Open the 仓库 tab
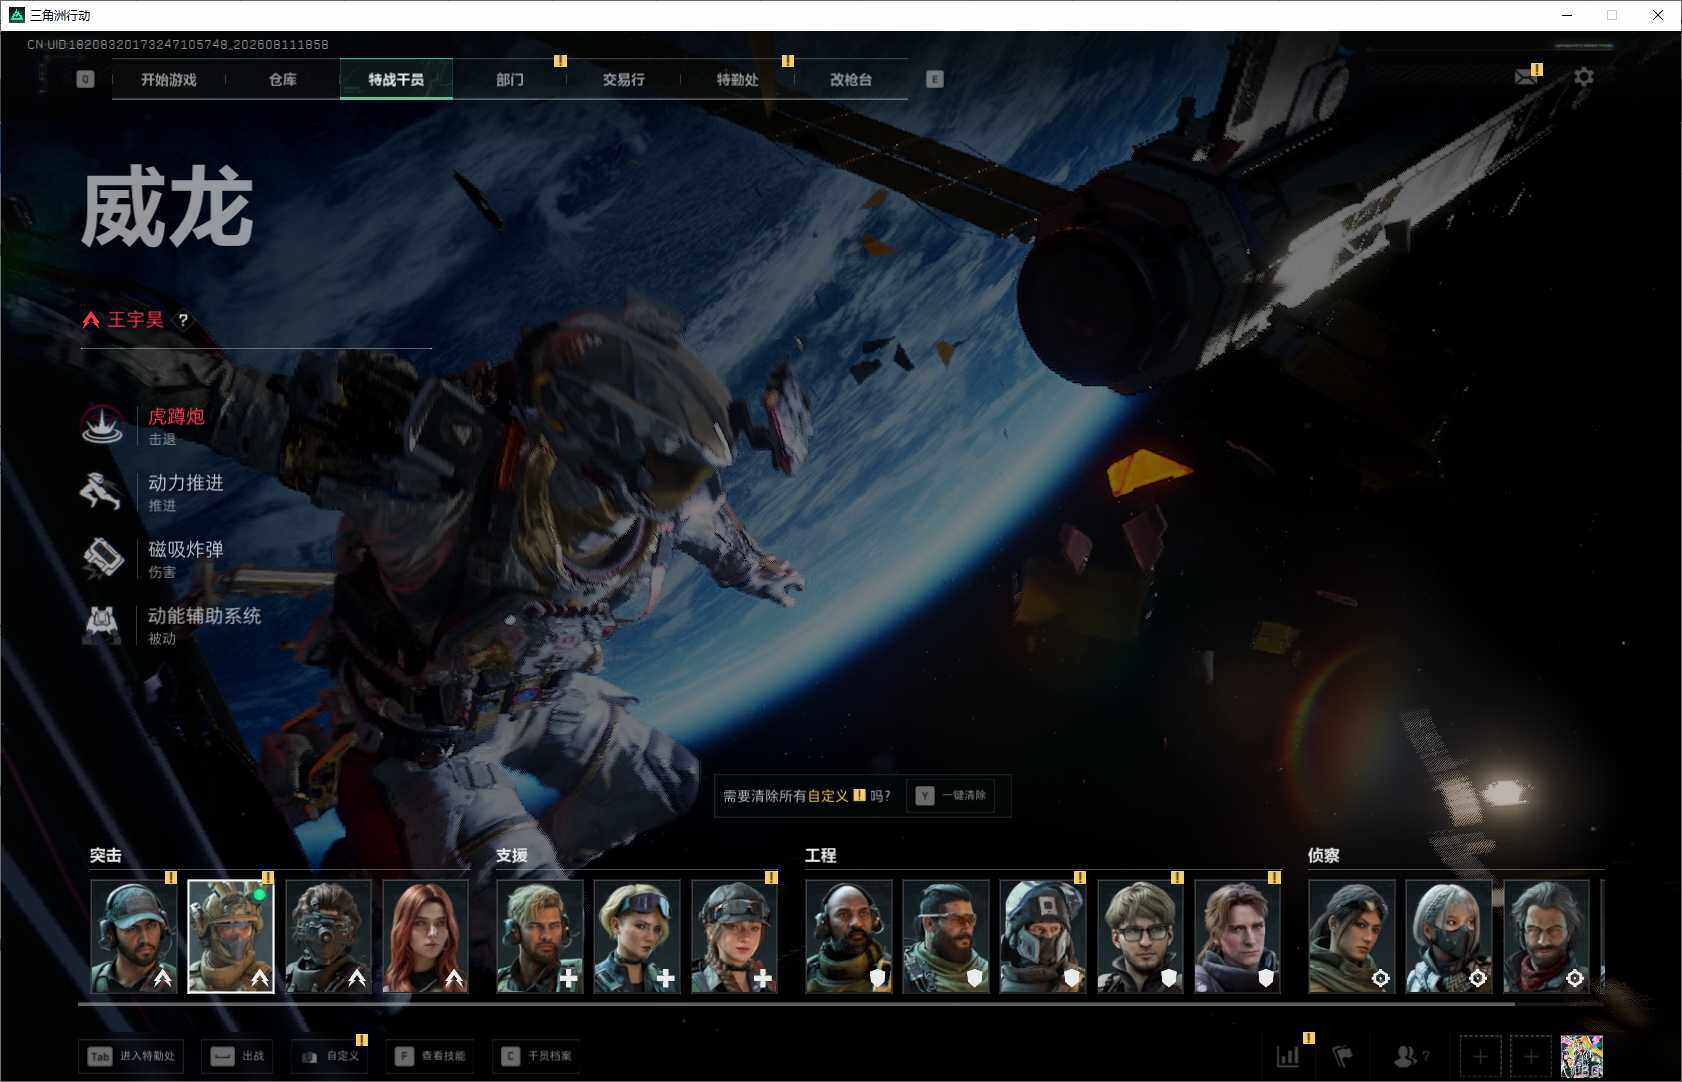This screenshot has height=1082, width=1682. 283,79
